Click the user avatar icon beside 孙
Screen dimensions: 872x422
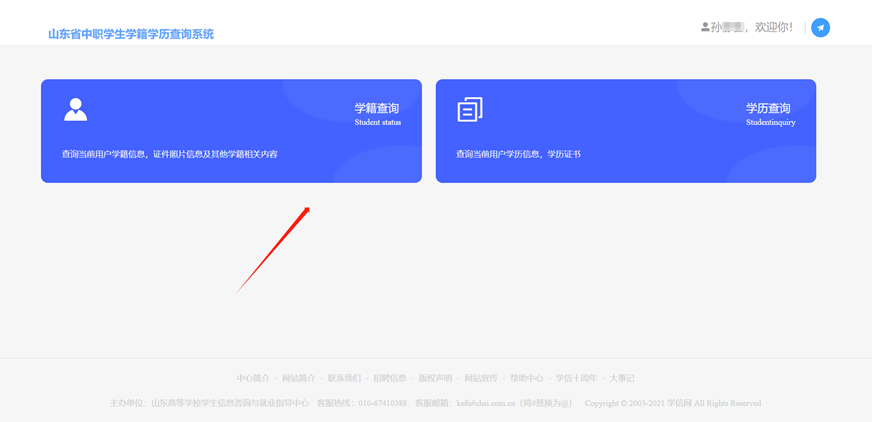pyautogui.click(x=705, y=27)
